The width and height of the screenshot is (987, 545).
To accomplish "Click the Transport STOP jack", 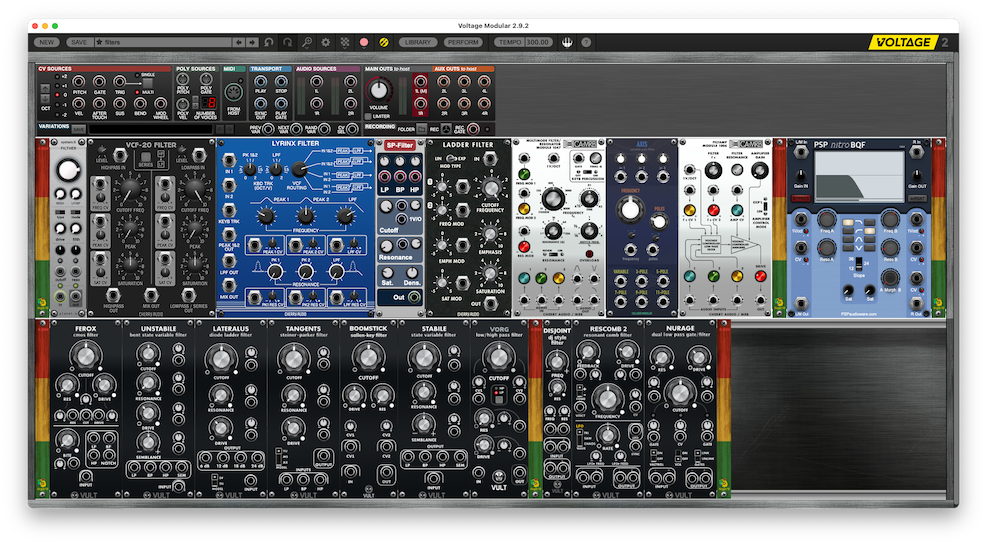I will tap(281, 82).
